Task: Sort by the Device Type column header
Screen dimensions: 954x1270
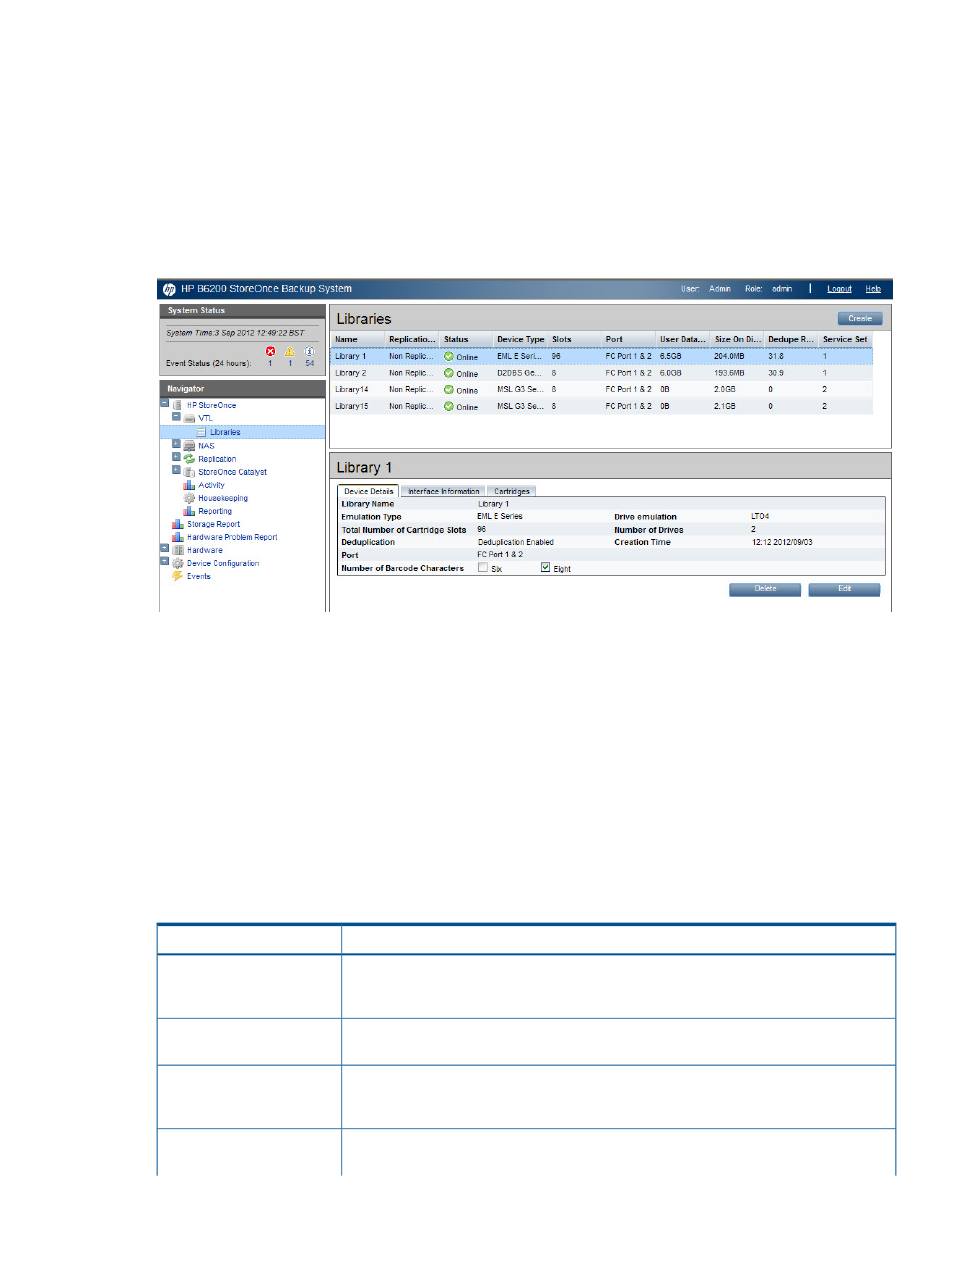Action: click(x=521, y=339)
